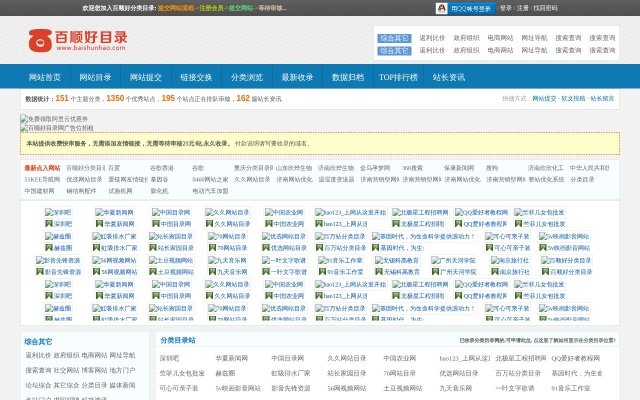Click 深圳吧 in the 分类目录站 list

tap(169, 357)
